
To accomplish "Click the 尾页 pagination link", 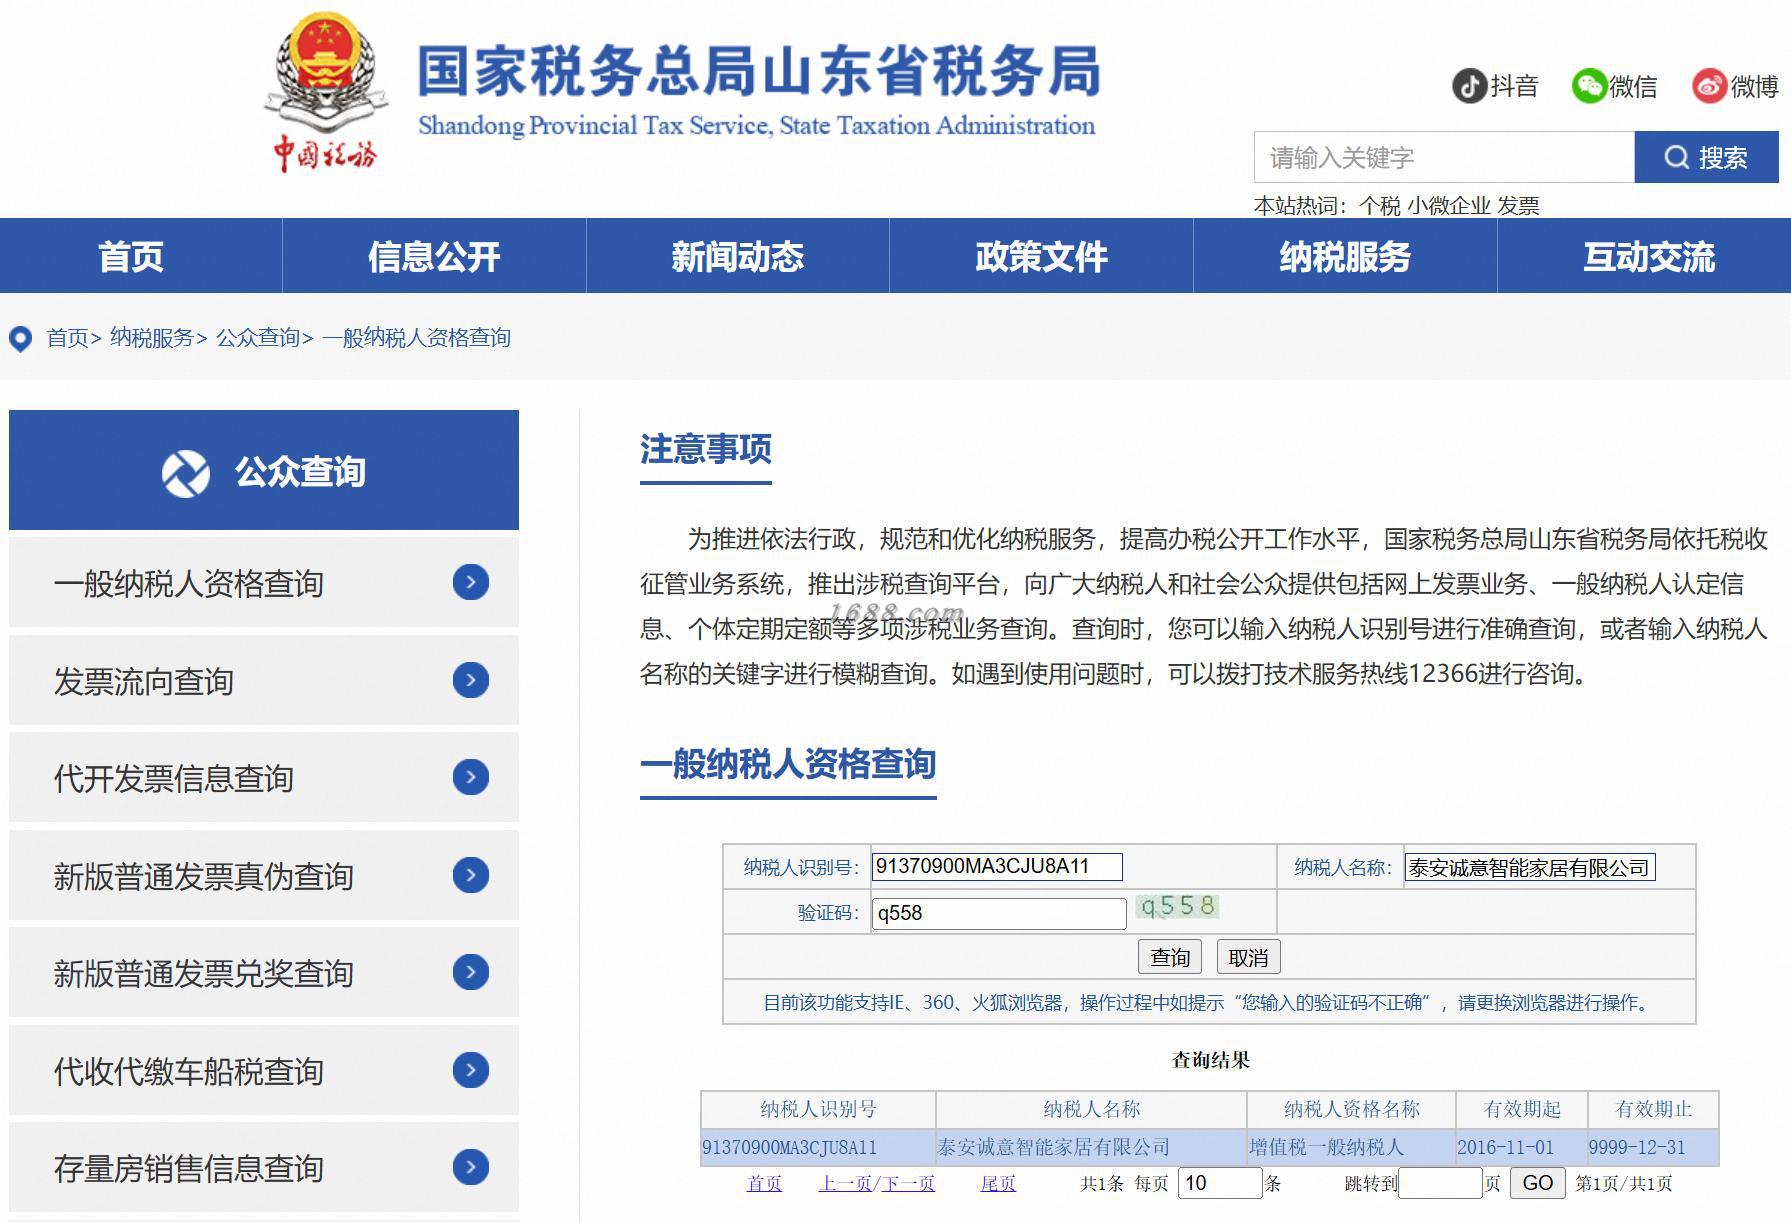I will point(998,1184).
